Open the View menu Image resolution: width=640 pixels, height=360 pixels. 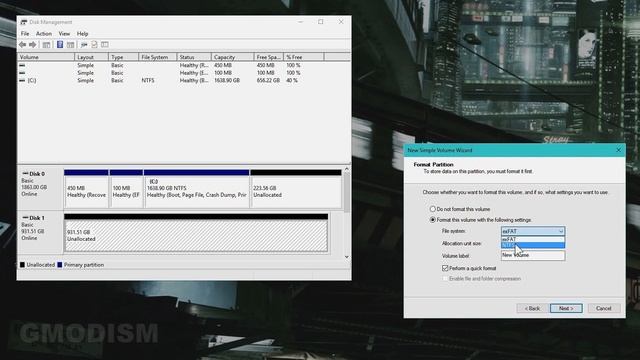[64, 33]
